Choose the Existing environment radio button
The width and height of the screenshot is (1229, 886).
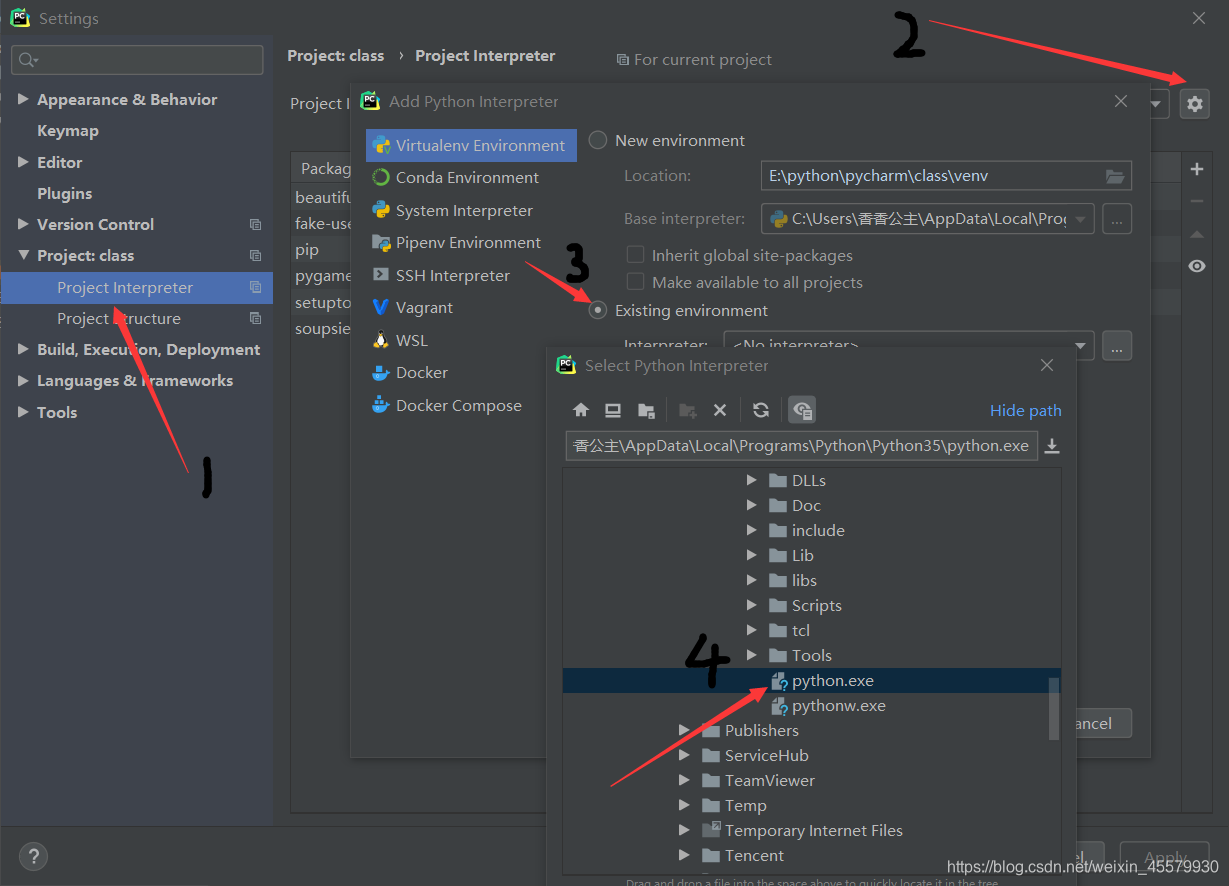click(x=598, y=311)
